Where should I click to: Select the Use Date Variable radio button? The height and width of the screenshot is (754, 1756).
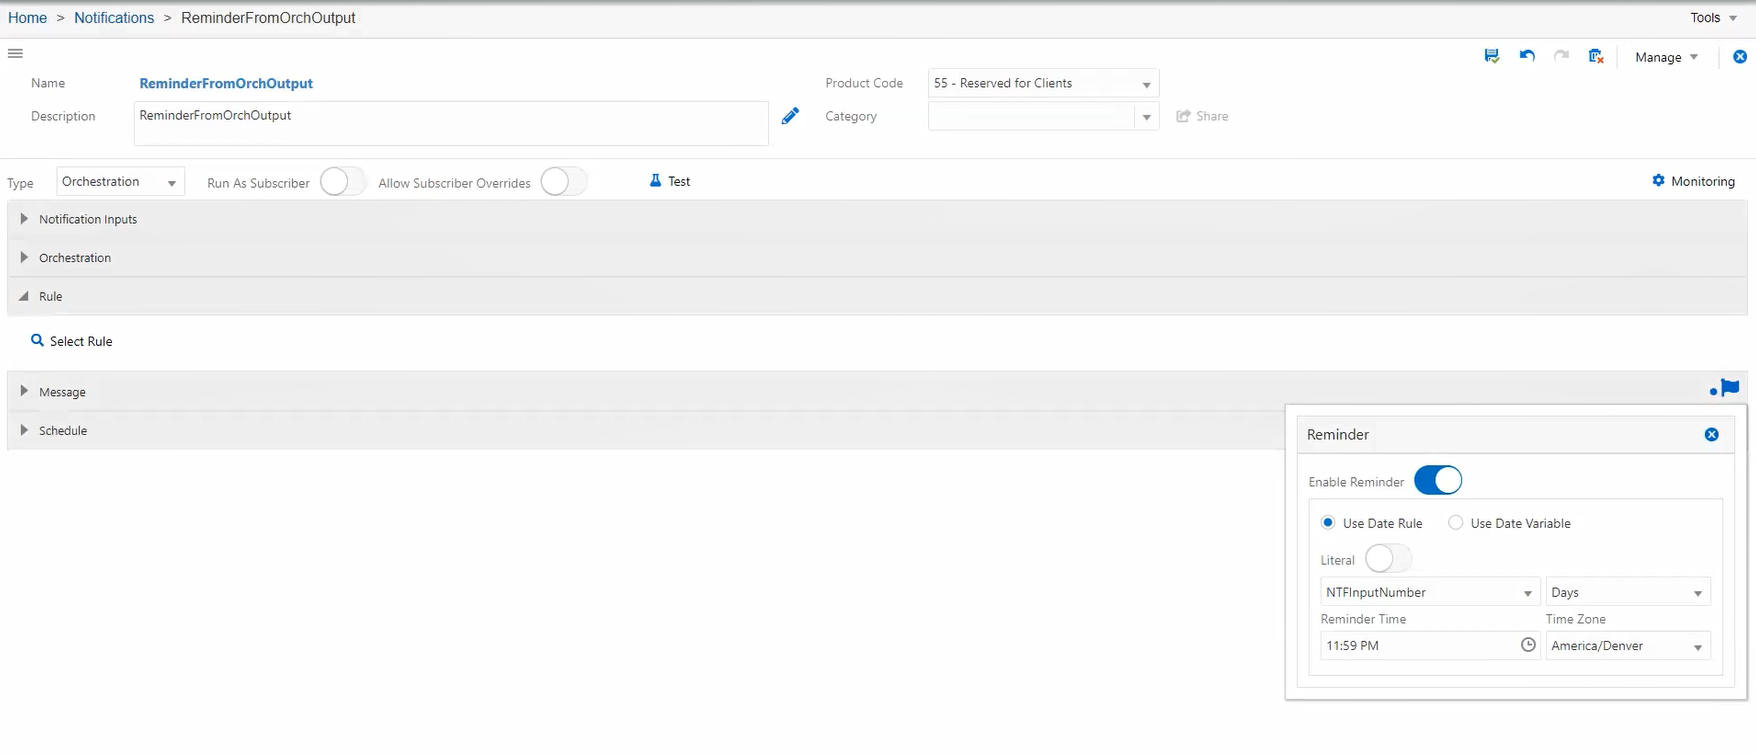pos(1456,523)
